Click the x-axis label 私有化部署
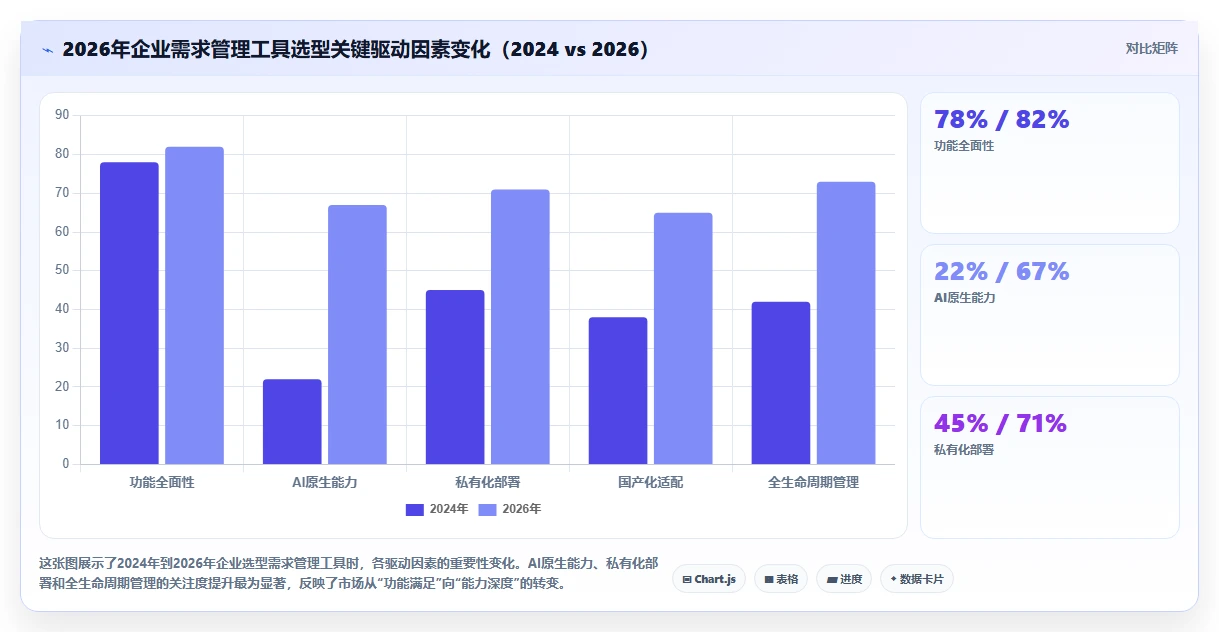Viewport: 1219px width, 632px height. click(x=488, y=482)
